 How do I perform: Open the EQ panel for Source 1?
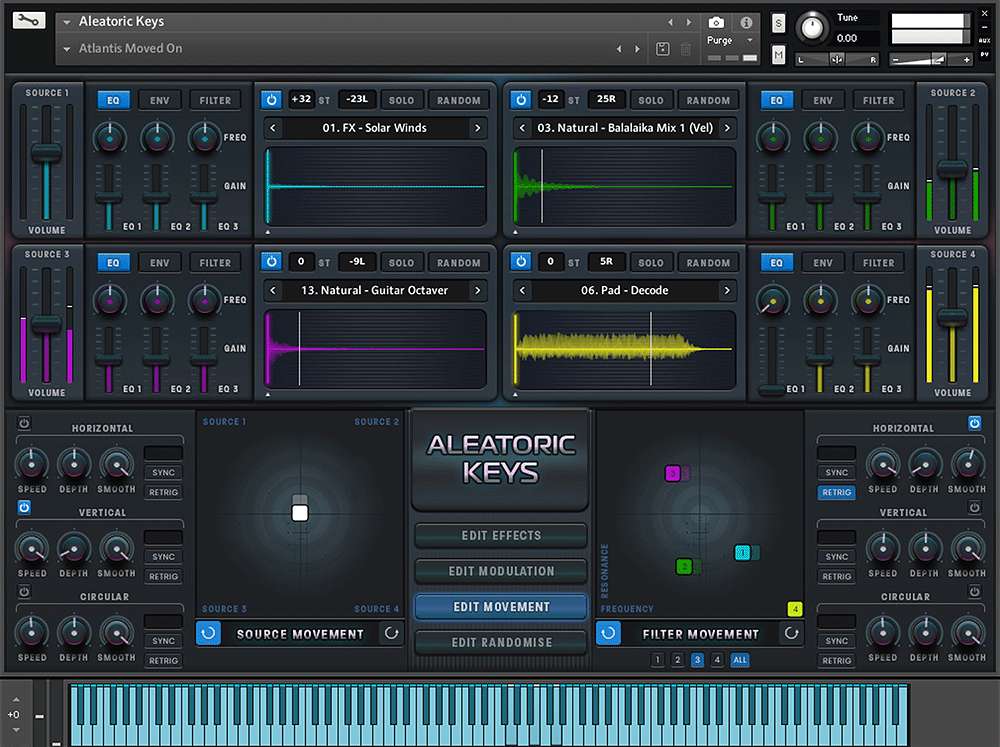(113, 99)
